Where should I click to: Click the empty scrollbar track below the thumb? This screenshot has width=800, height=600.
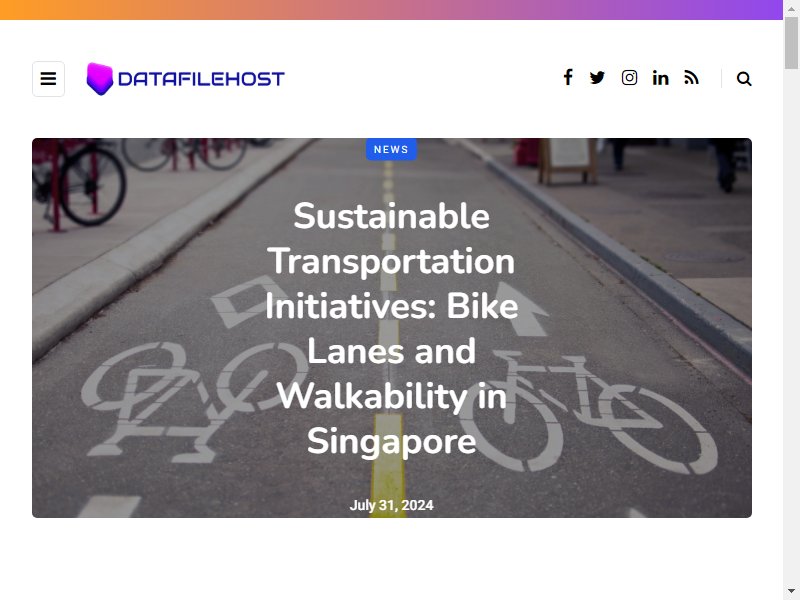point(791,327)
